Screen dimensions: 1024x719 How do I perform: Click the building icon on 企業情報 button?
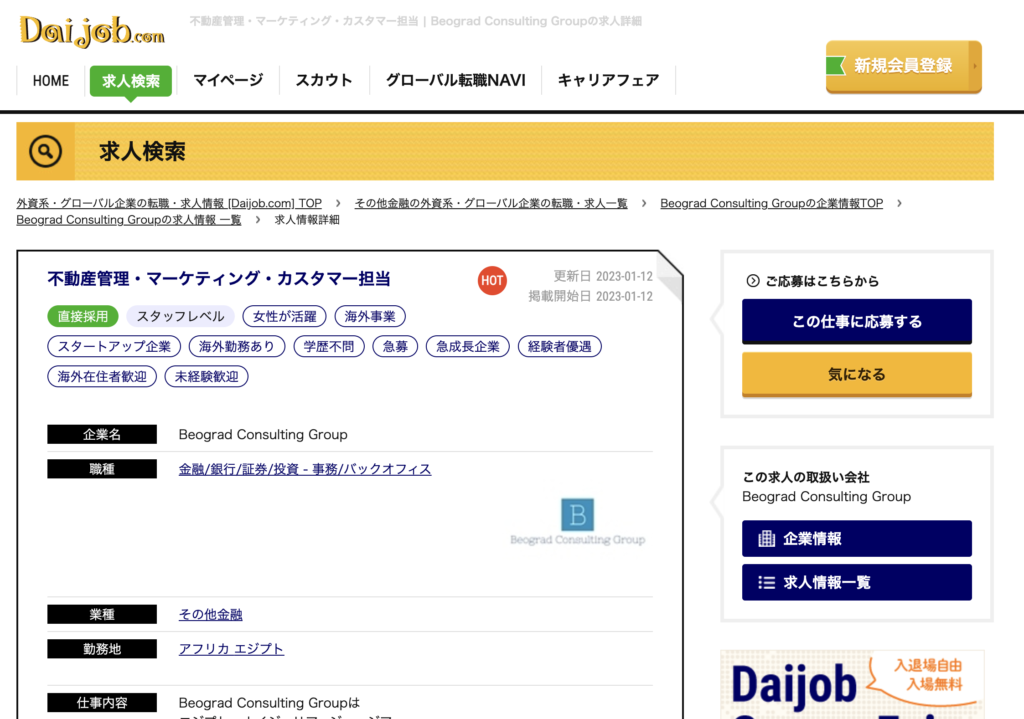coord(766,539)
